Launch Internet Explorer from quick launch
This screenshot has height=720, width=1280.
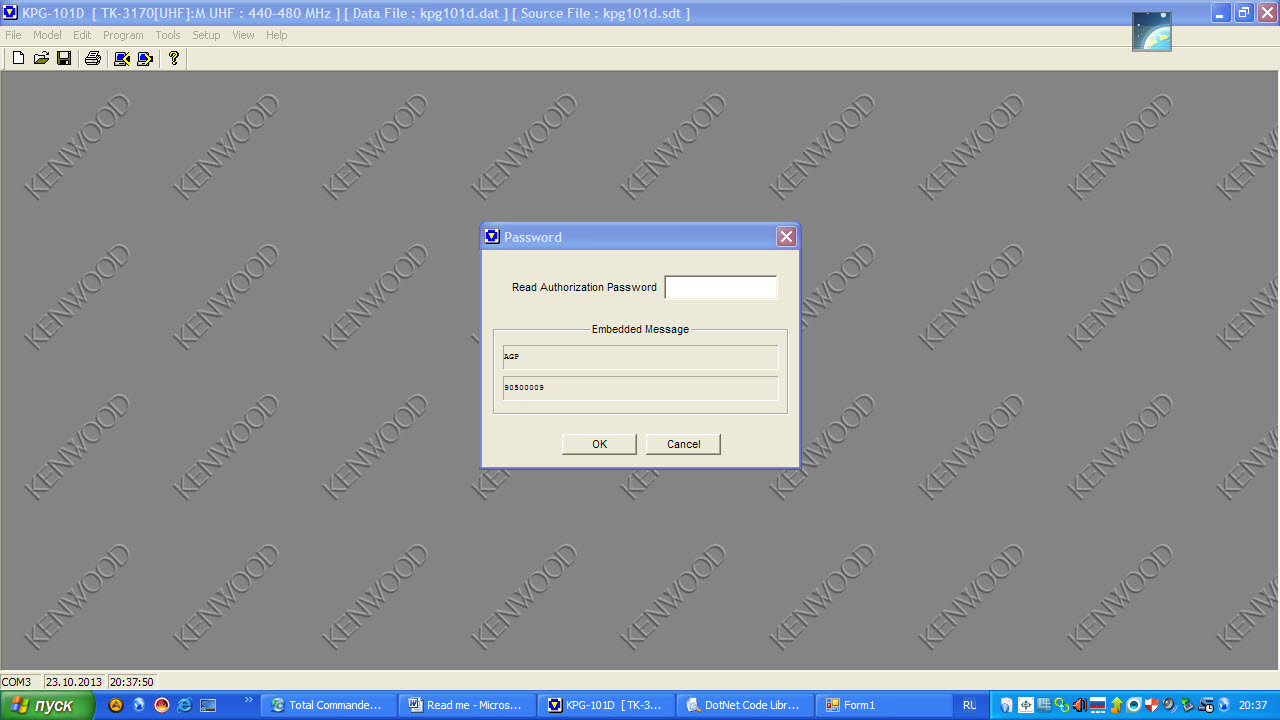click(x=185, y=705)
